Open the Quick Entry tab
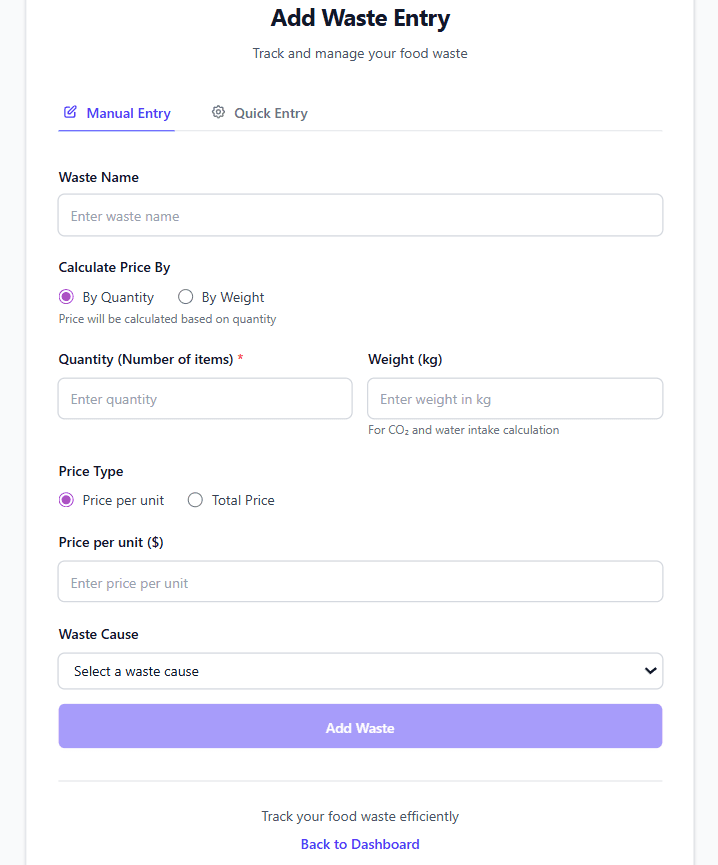 click(260, 113)
